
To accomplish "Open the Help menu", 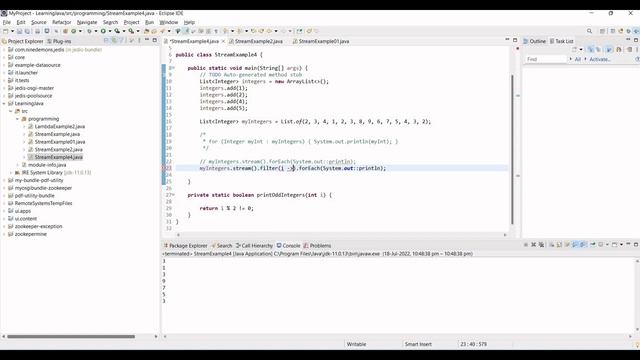I will pos(189,22).
